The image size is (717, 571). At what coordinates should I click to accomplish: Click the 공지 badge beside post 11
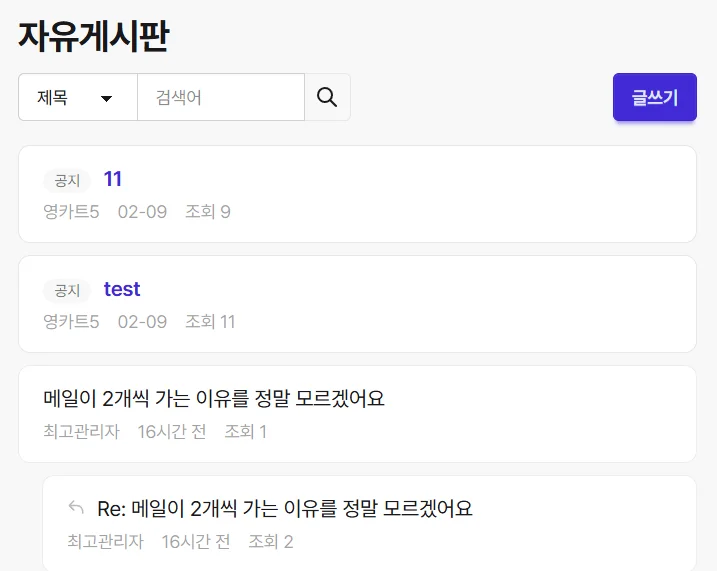tap(67, 181)
